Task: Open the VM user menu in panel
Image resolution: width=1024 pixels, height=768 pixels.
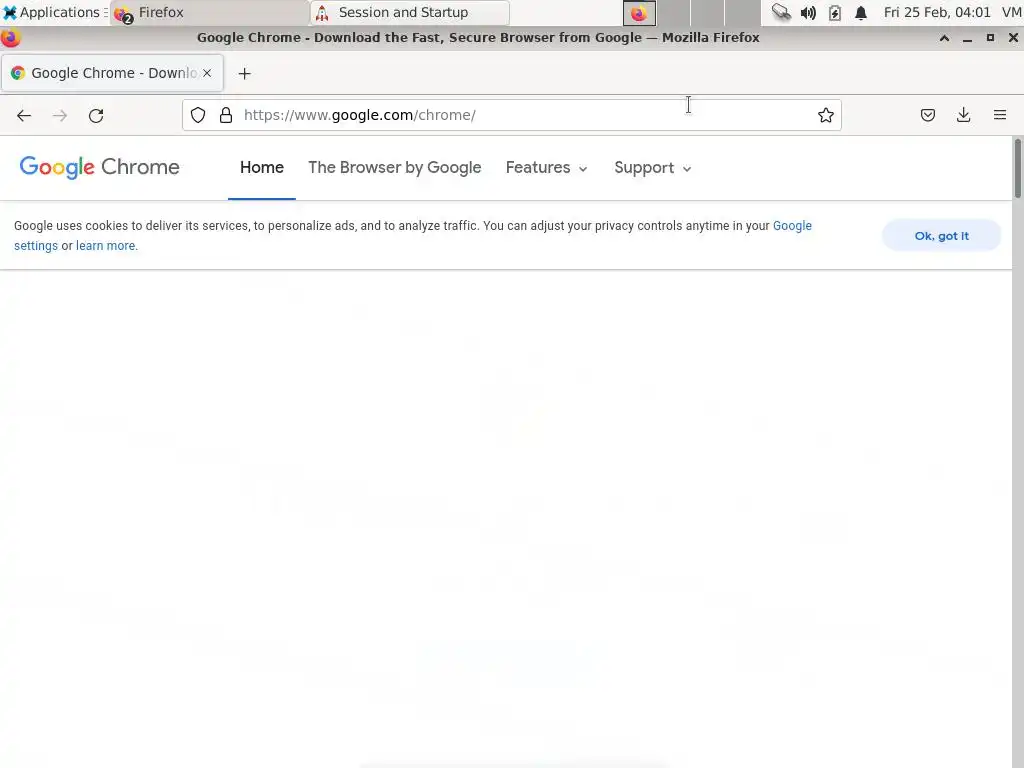Action: pyautogui.click(x=1012, y=12)
